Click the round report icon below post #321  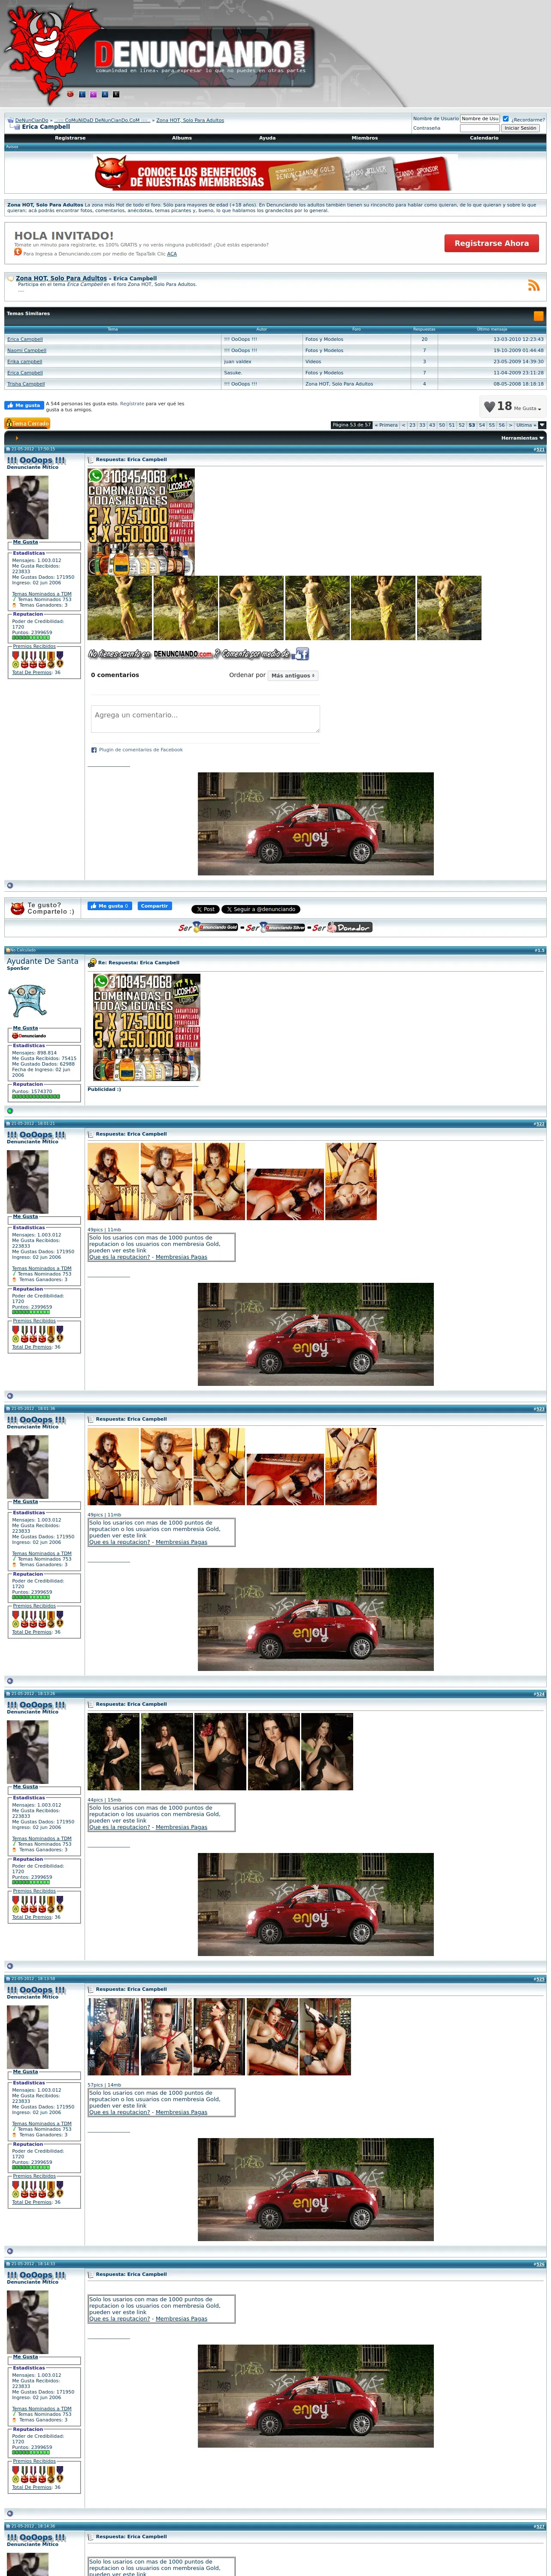[x=10, y=884]
